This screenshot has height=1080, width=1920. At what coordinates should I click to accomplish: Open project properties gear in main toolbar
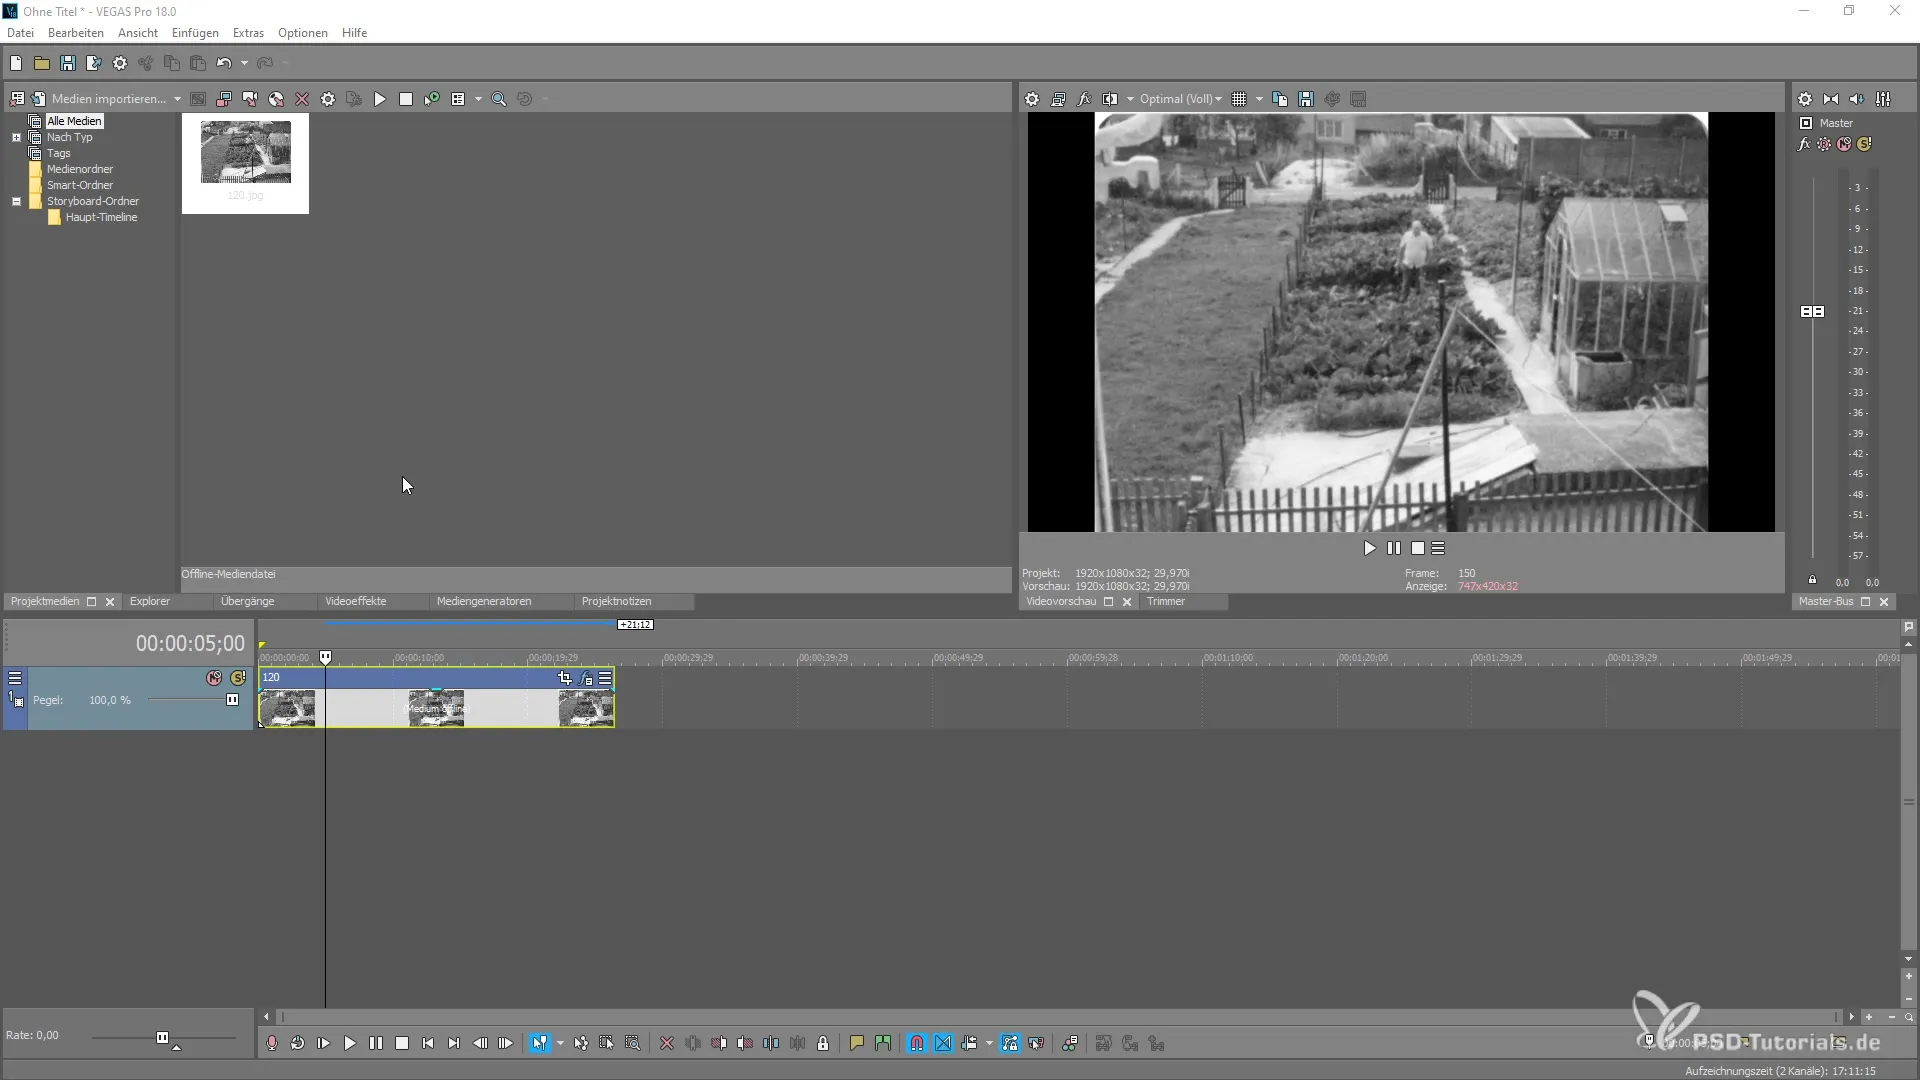pos(120,63)
